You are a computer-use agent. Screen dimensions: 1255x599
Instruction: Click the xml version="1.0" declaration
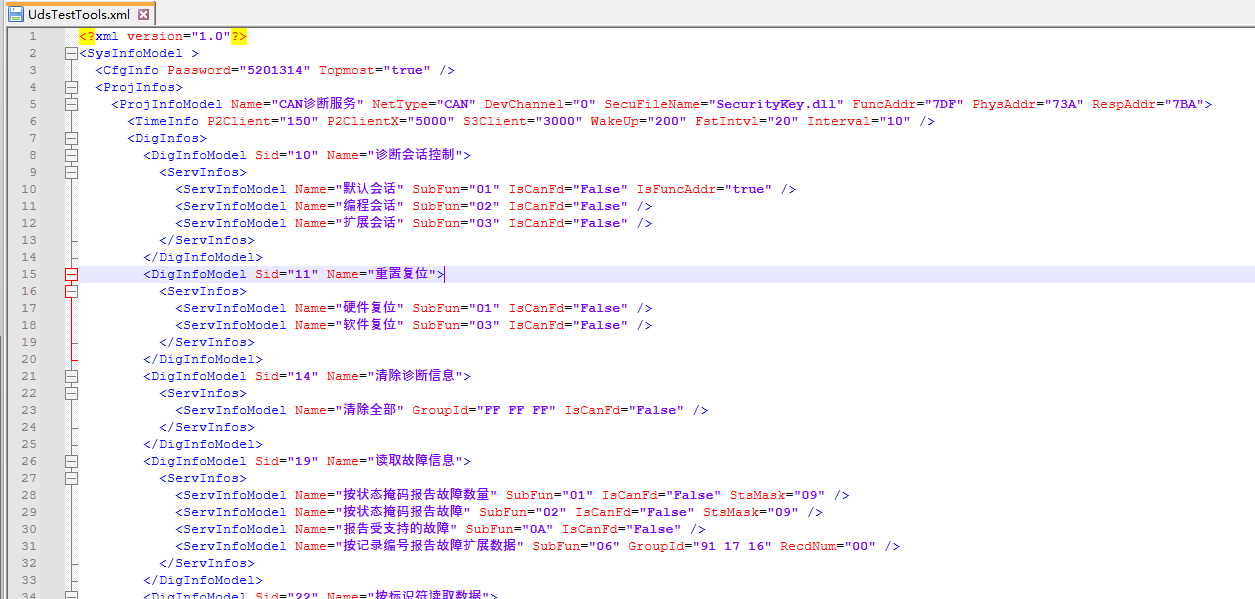tap(163, 36)
